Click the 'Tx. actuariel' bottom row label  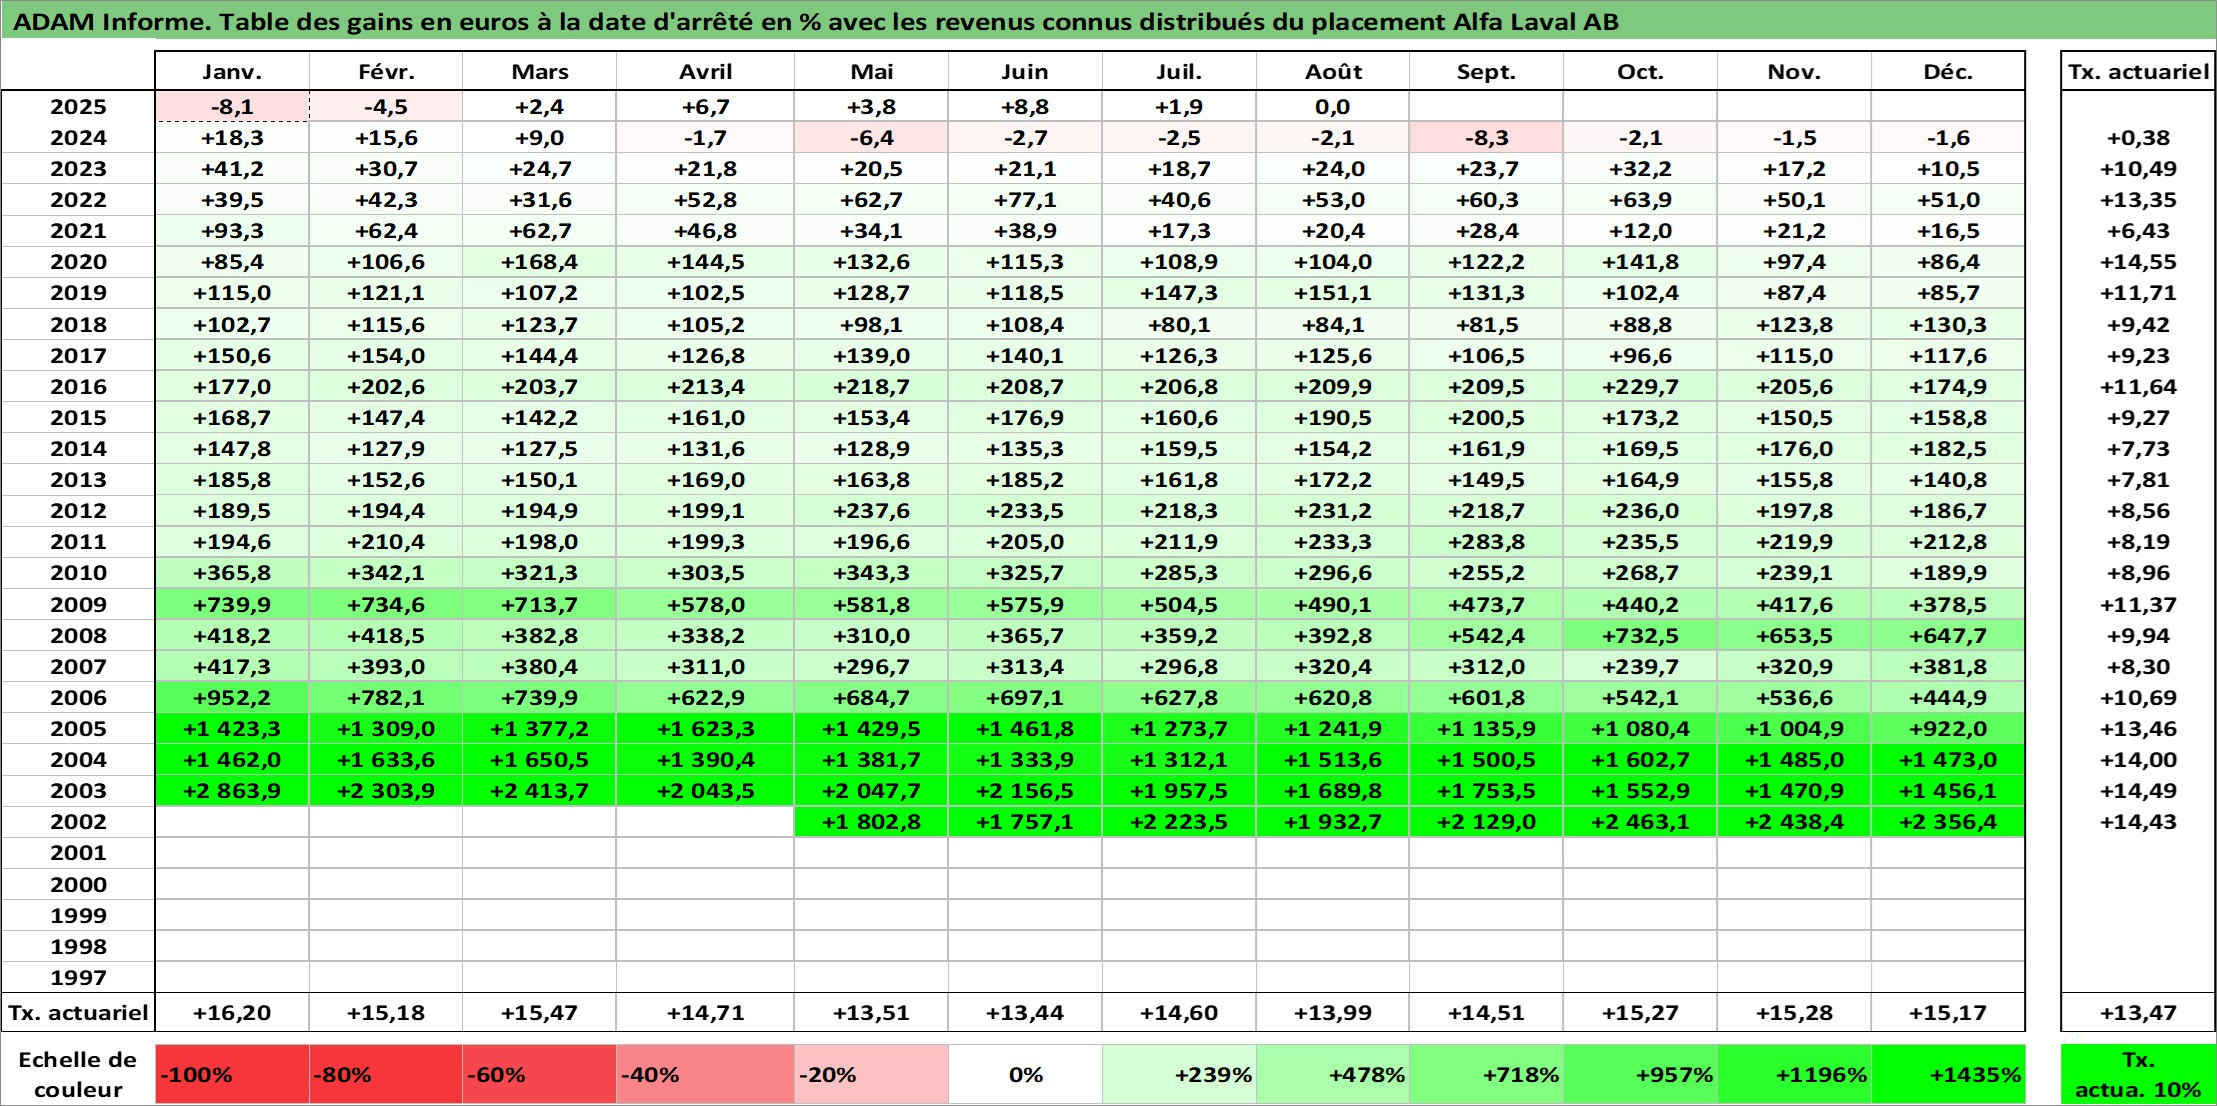click(78, 1013)
